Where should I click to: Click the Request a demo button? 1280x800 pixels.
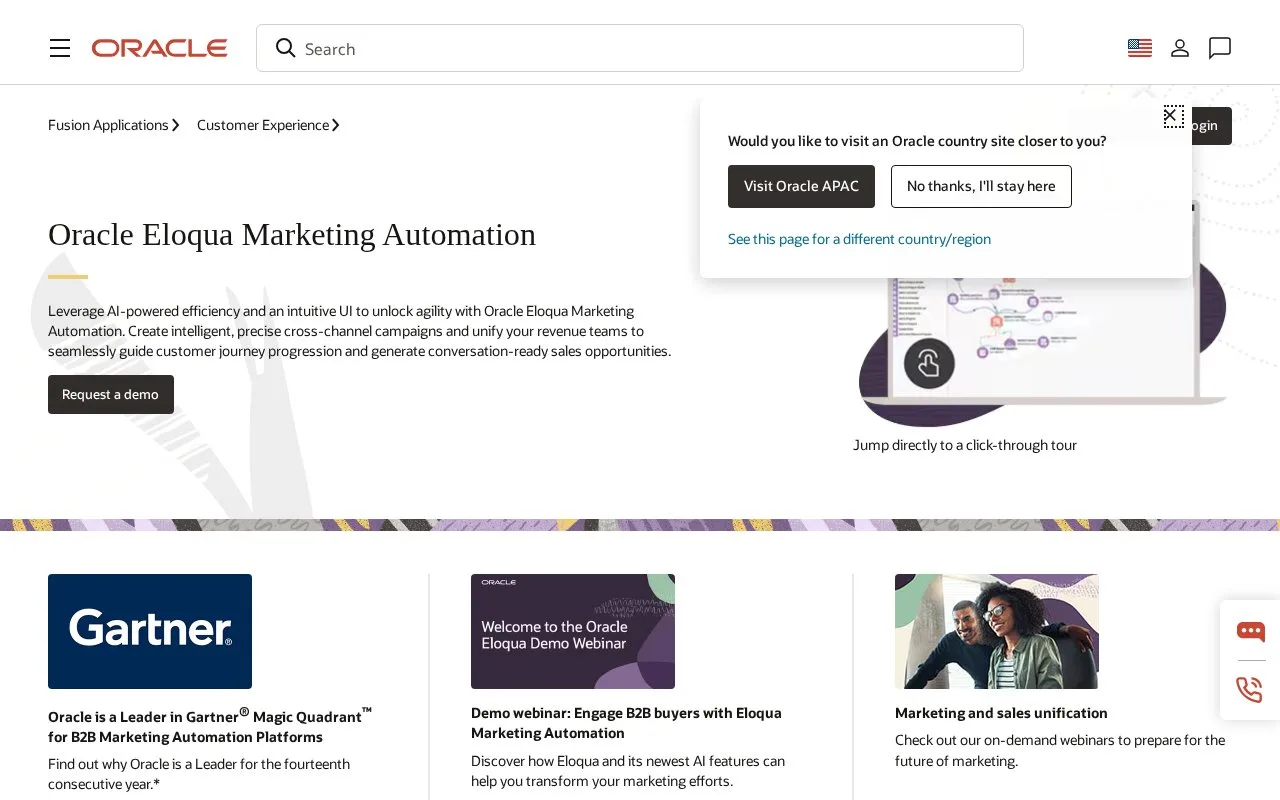point(111,394)
